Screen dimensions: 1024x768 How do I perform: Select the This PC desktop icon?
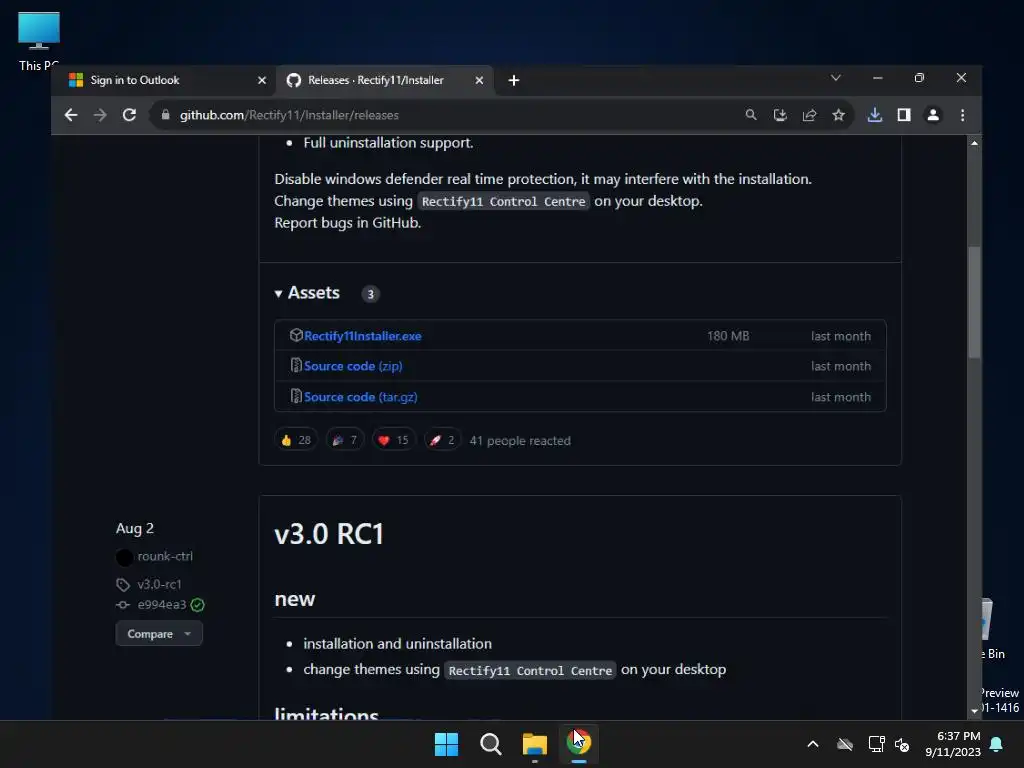point(39,41)
